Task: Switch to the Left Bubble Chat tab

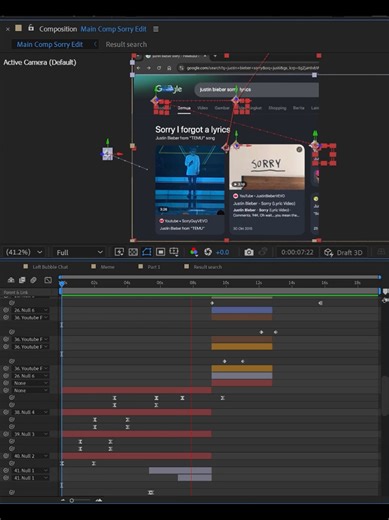Action: pyautogui.click(x=50, y=267)
